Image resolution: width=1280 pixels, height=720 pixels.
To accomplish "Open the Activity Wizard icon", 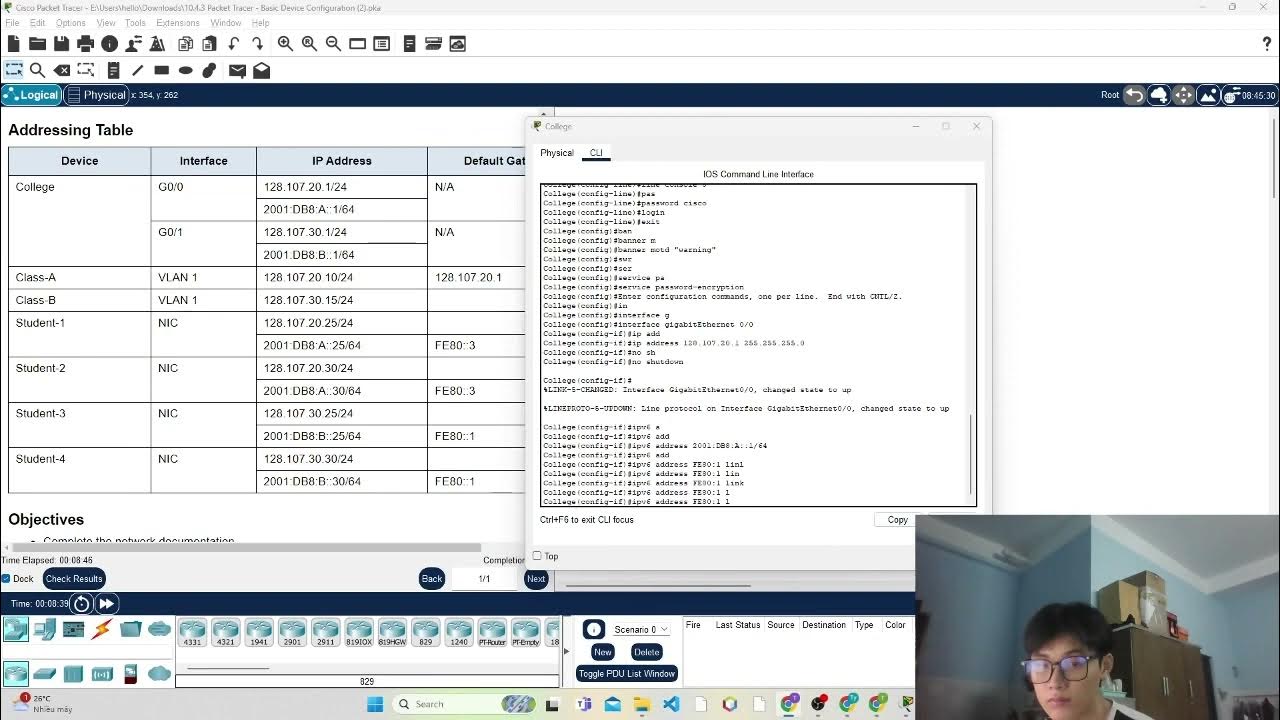I will (157, 44).
